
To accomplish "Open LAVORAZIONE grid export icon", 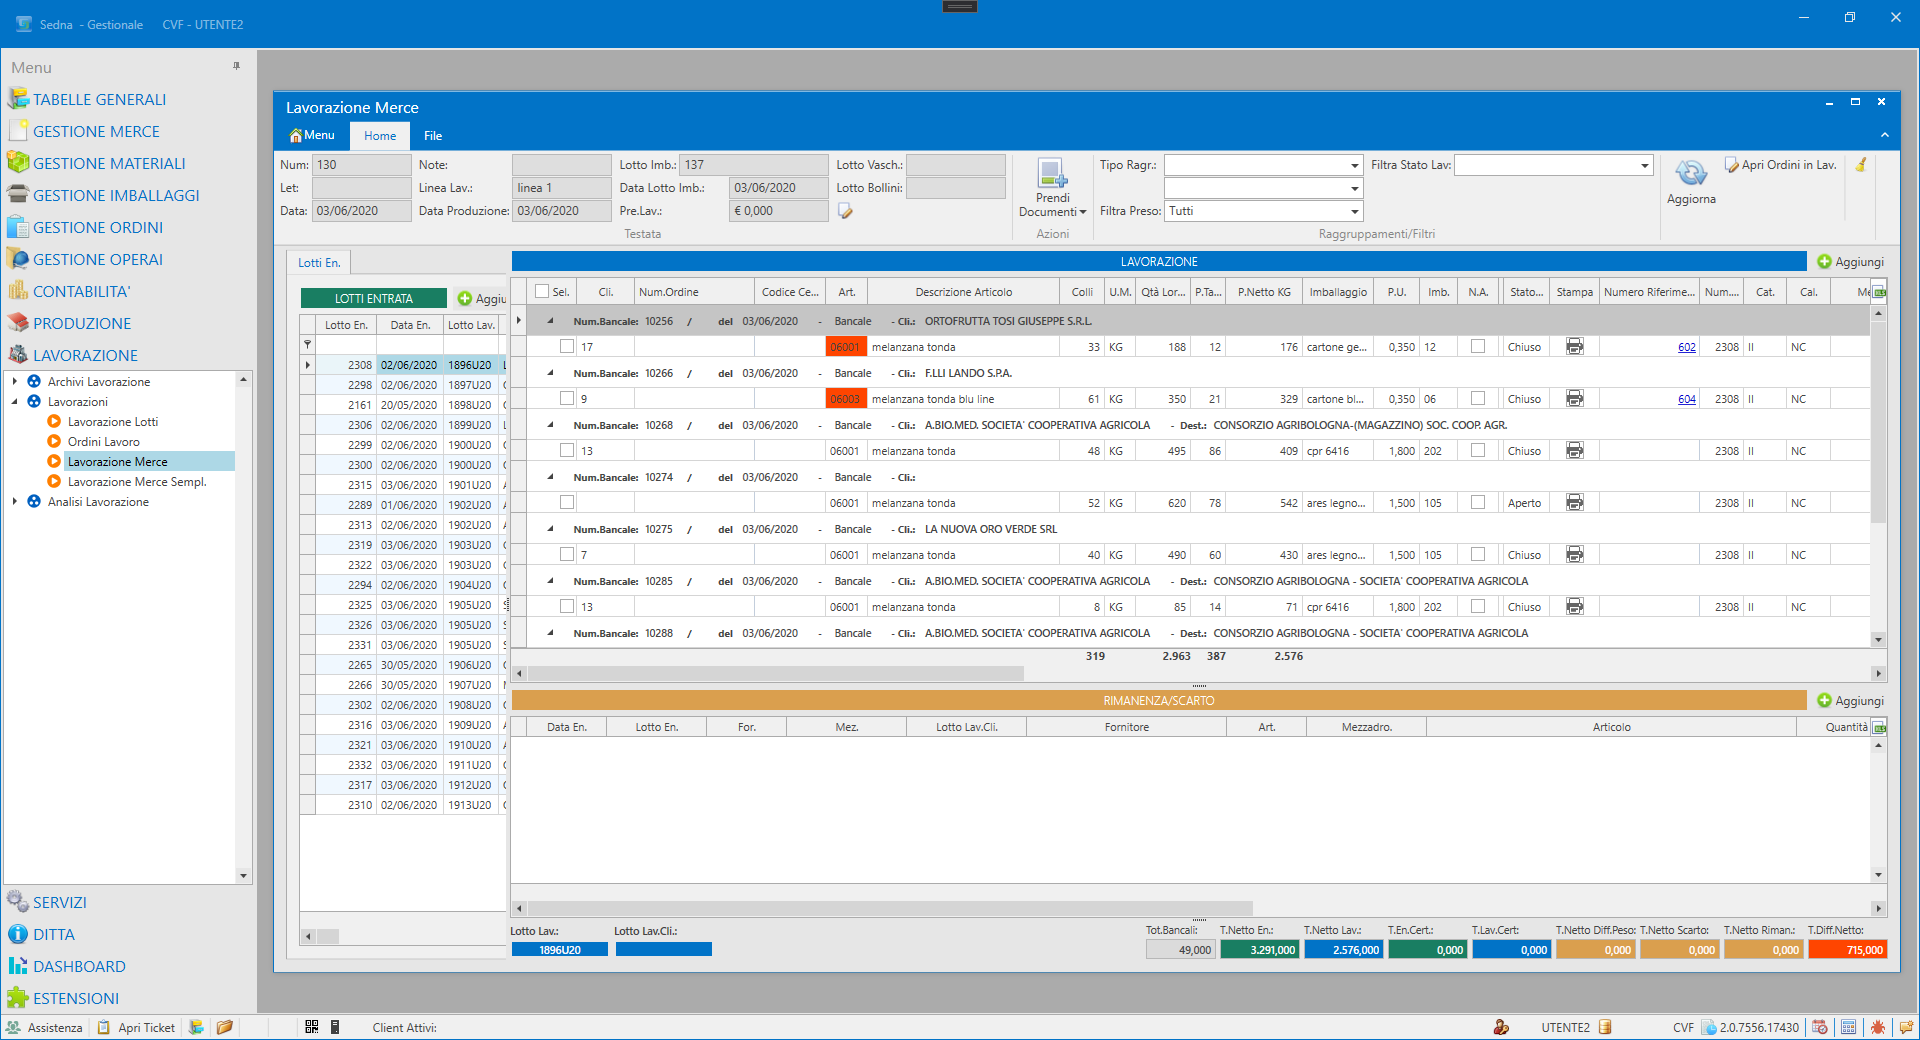I will point(1879,292).
